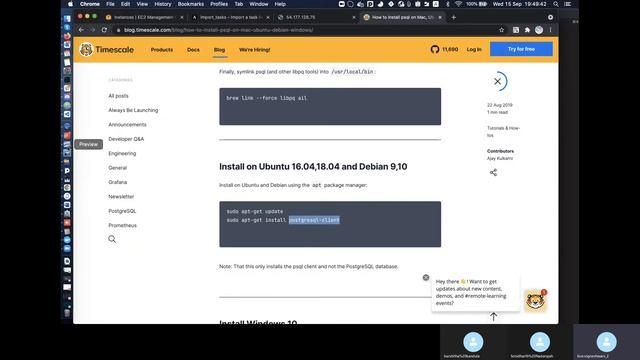Click the share icon under Contributors
This screenshot has width=640, height=360.
tap(493, 172)
